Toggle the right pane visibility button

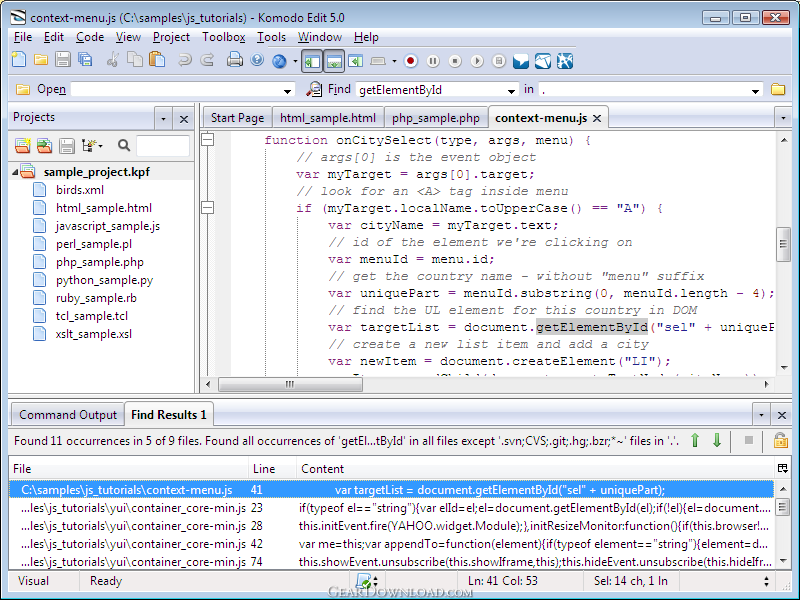[355, 61]
